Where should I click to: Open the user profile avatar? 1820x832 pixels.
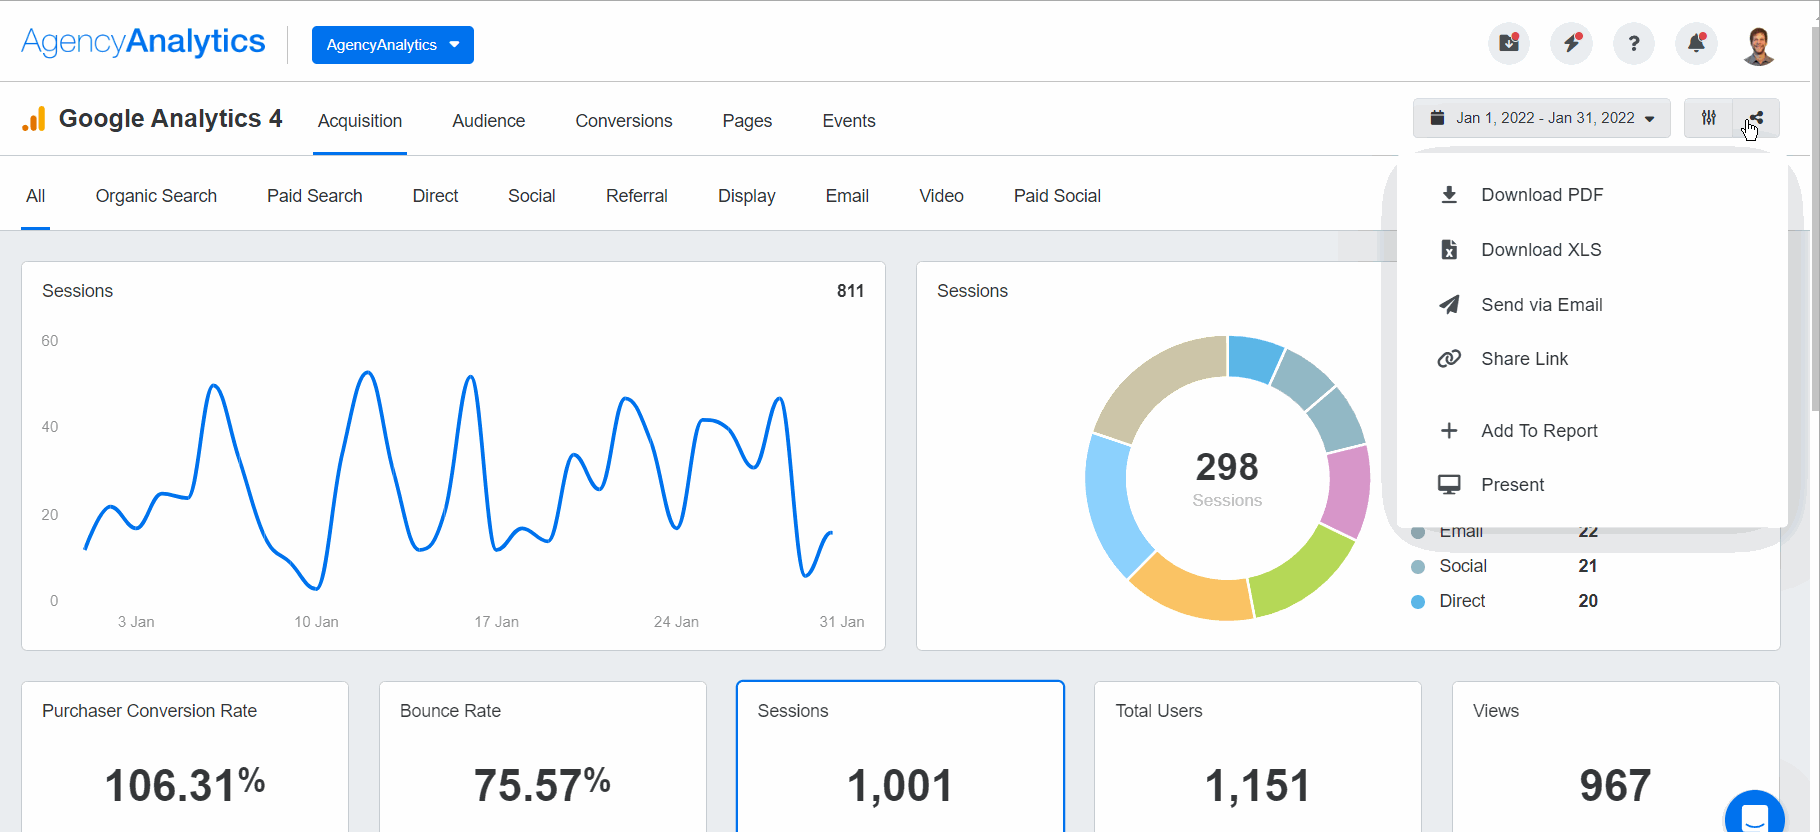coord(1759,45)
